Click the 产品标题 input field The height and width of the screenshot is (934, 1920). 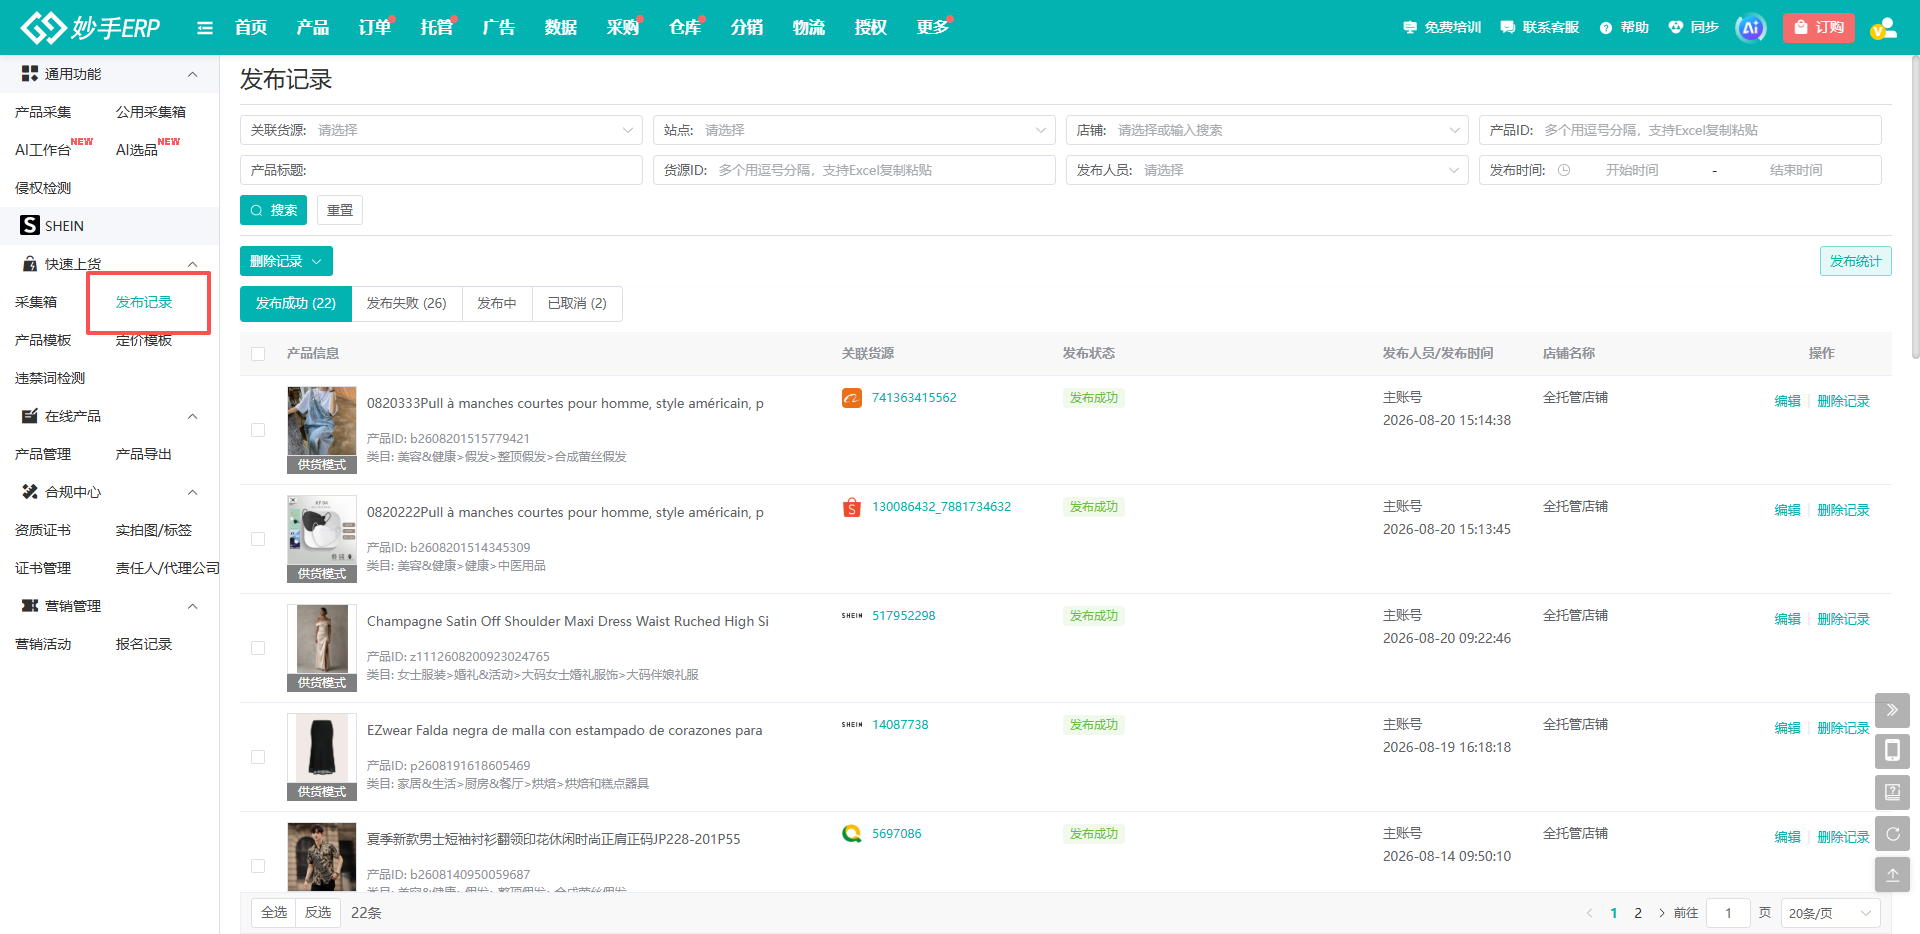(441, 170)
